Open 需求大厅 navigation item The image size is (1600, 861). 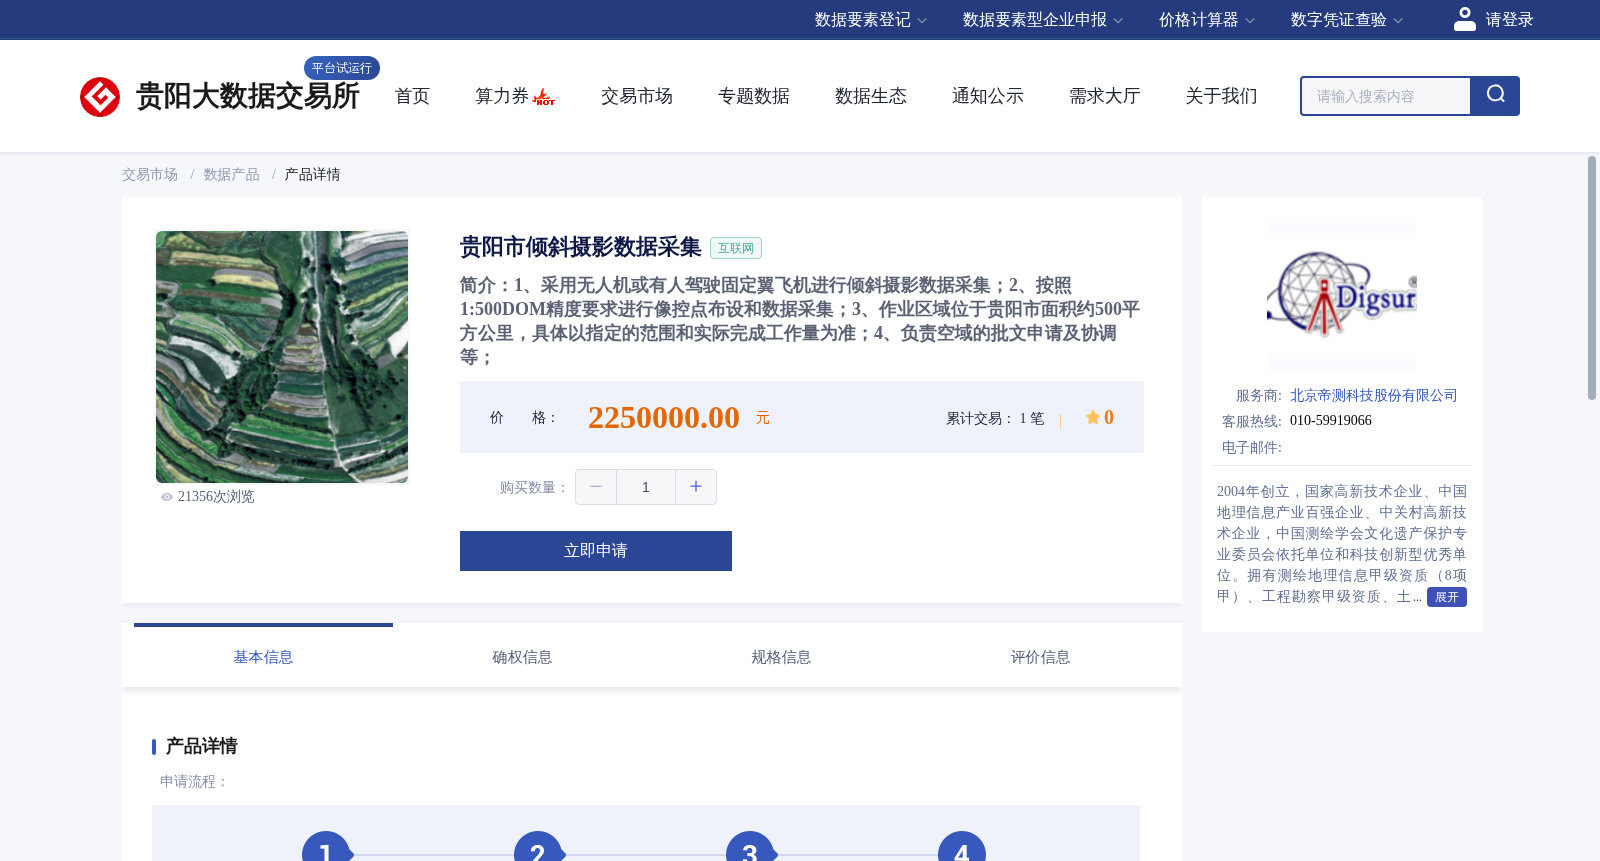coord(1105,96)
